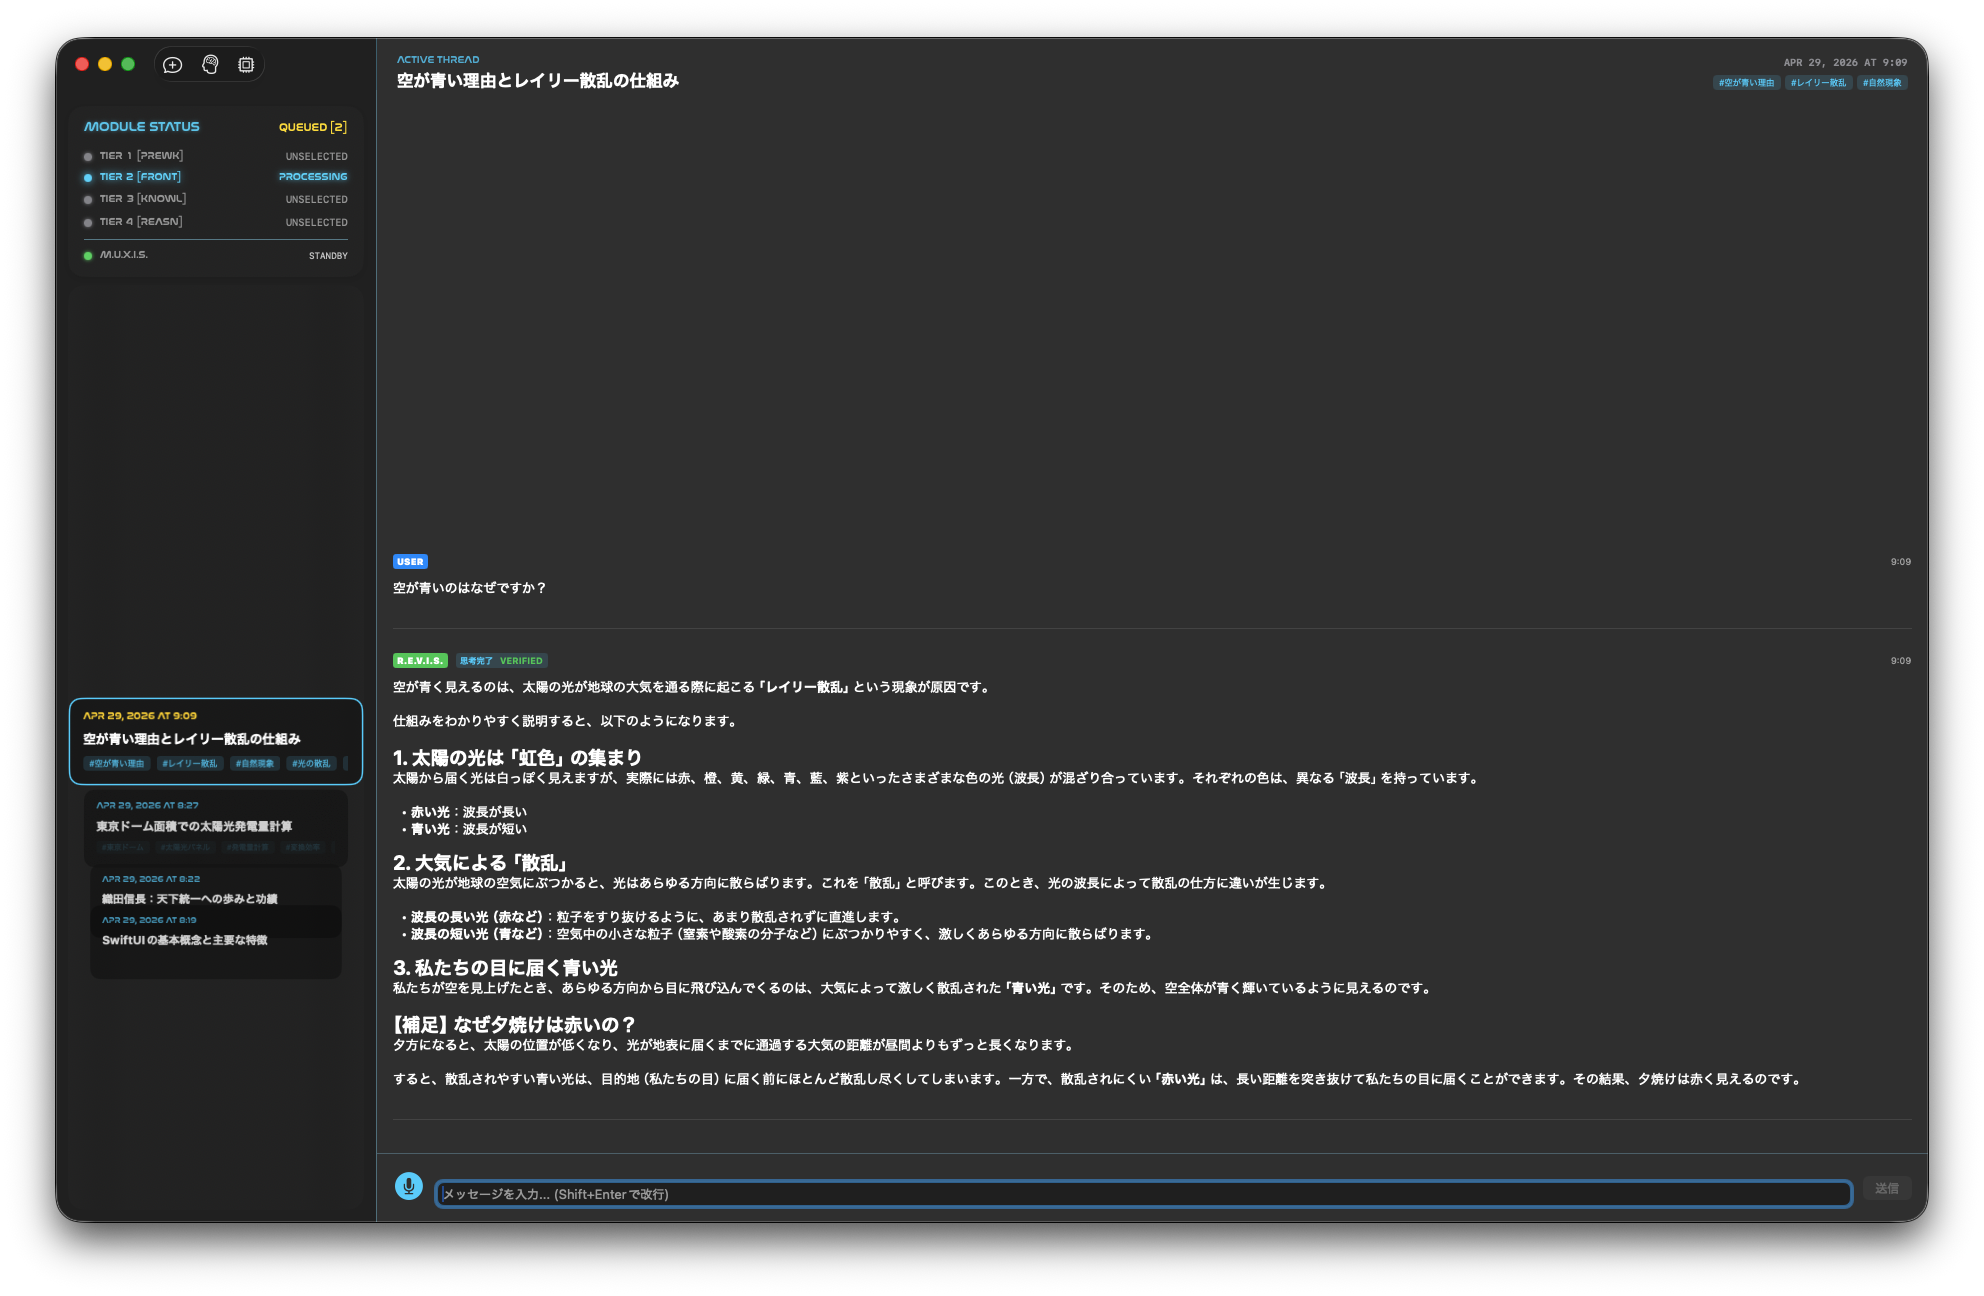Click the CPU chip icon

coord(246,65)
